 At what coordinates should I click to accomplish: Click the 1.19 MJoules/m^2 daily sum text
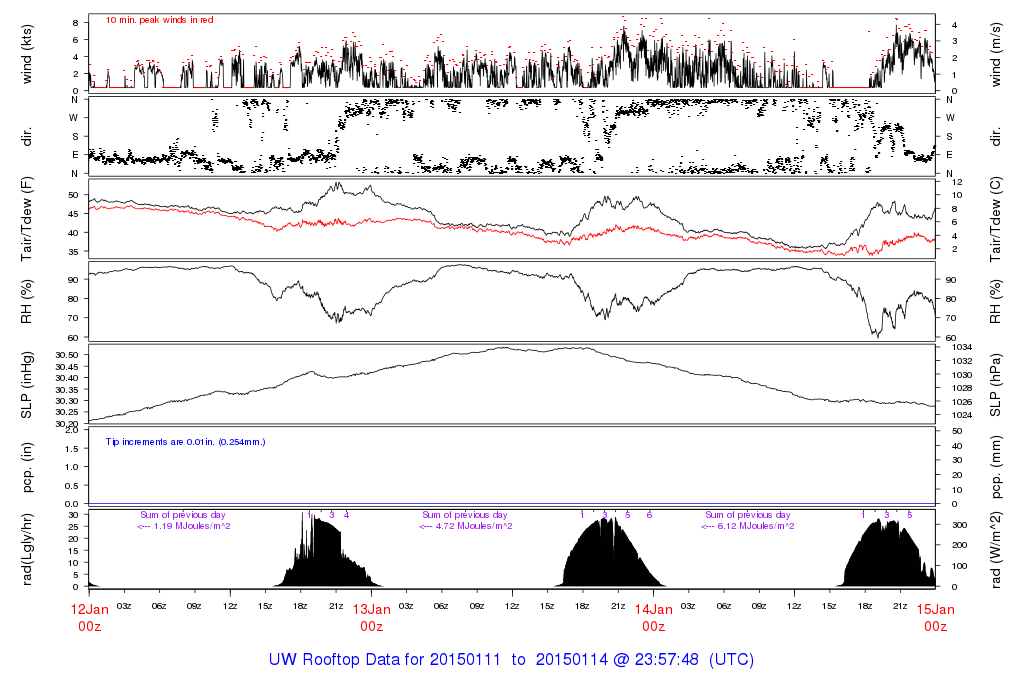[x=184, y=526]
